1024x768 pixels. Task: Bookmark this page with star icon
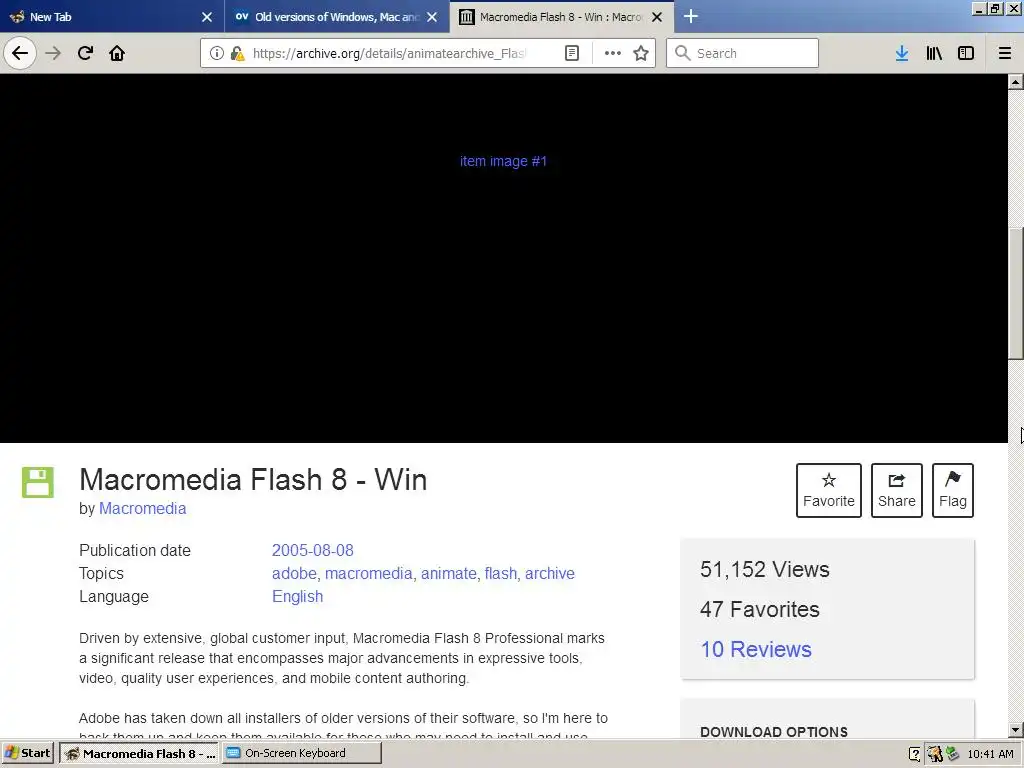[641, 53]
